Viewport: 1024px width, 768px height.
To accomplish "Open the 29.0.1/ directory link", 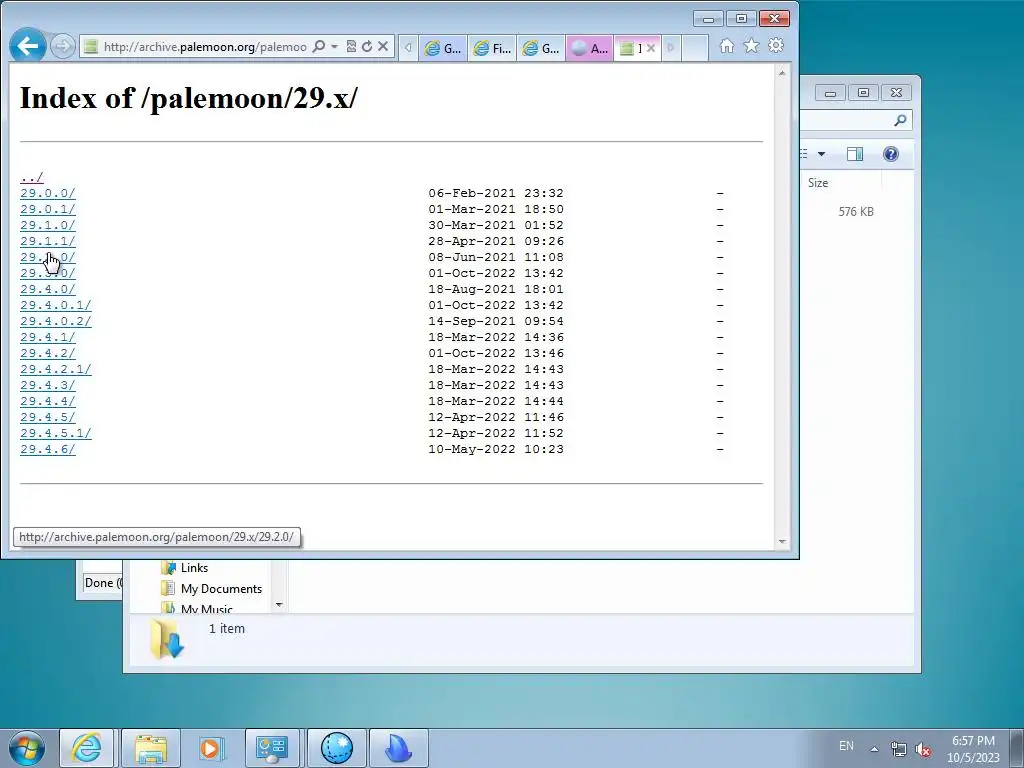I will coord(48,209).
